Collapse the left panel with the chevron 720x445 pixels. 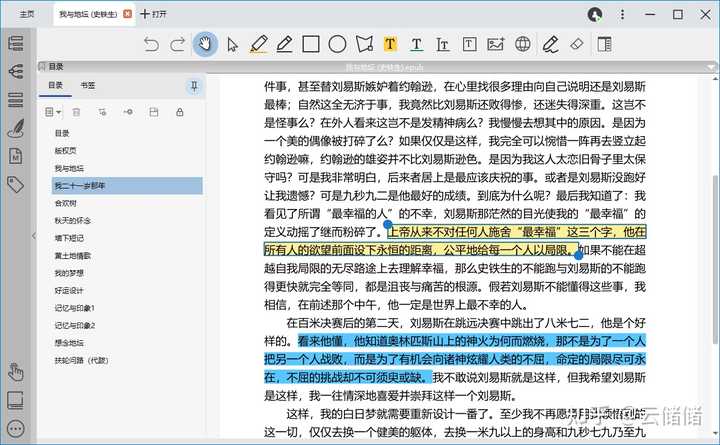click(x=34, y=236)
